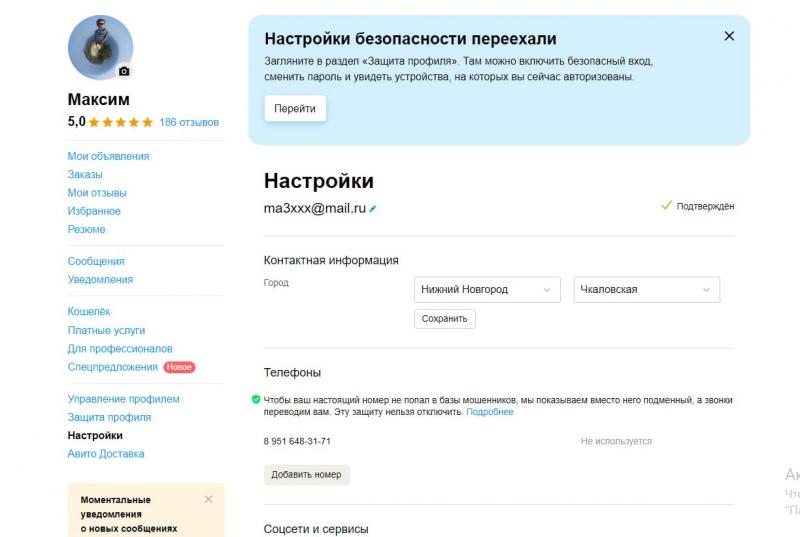Viewport: 800px width, 537px height.
Task: Click the five-star rating
Action: tap(121, 123)
